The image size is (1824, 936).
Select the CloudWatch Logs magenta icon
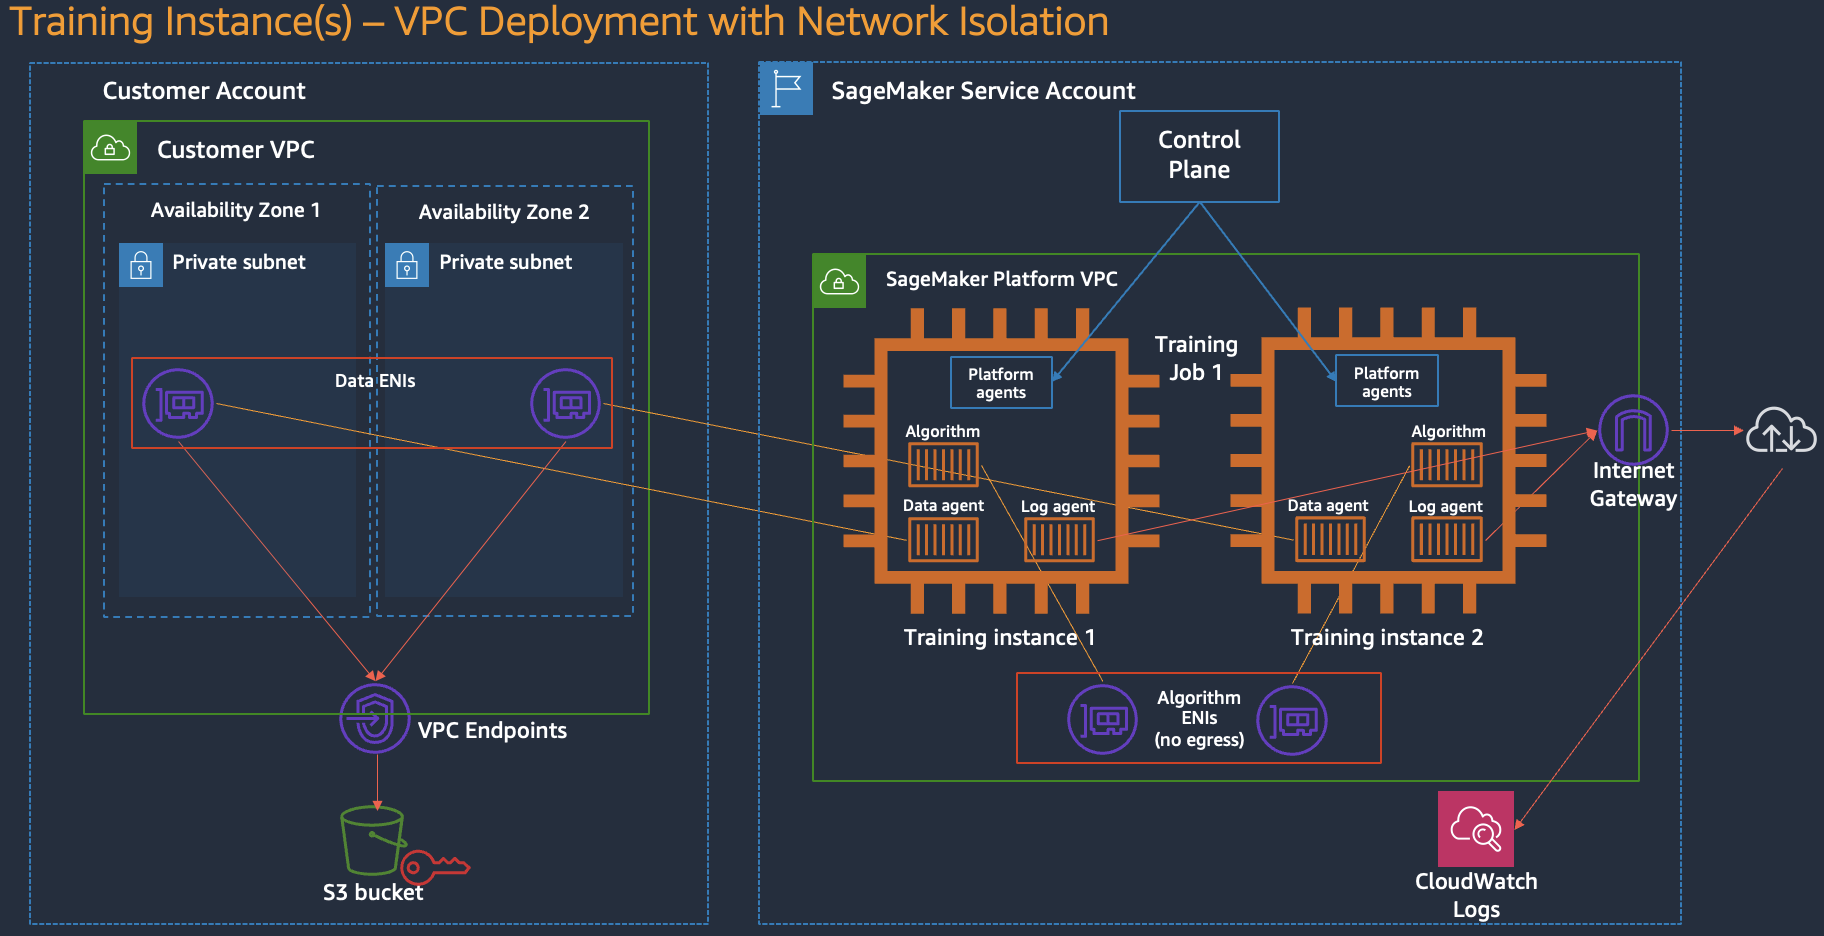1476,829
